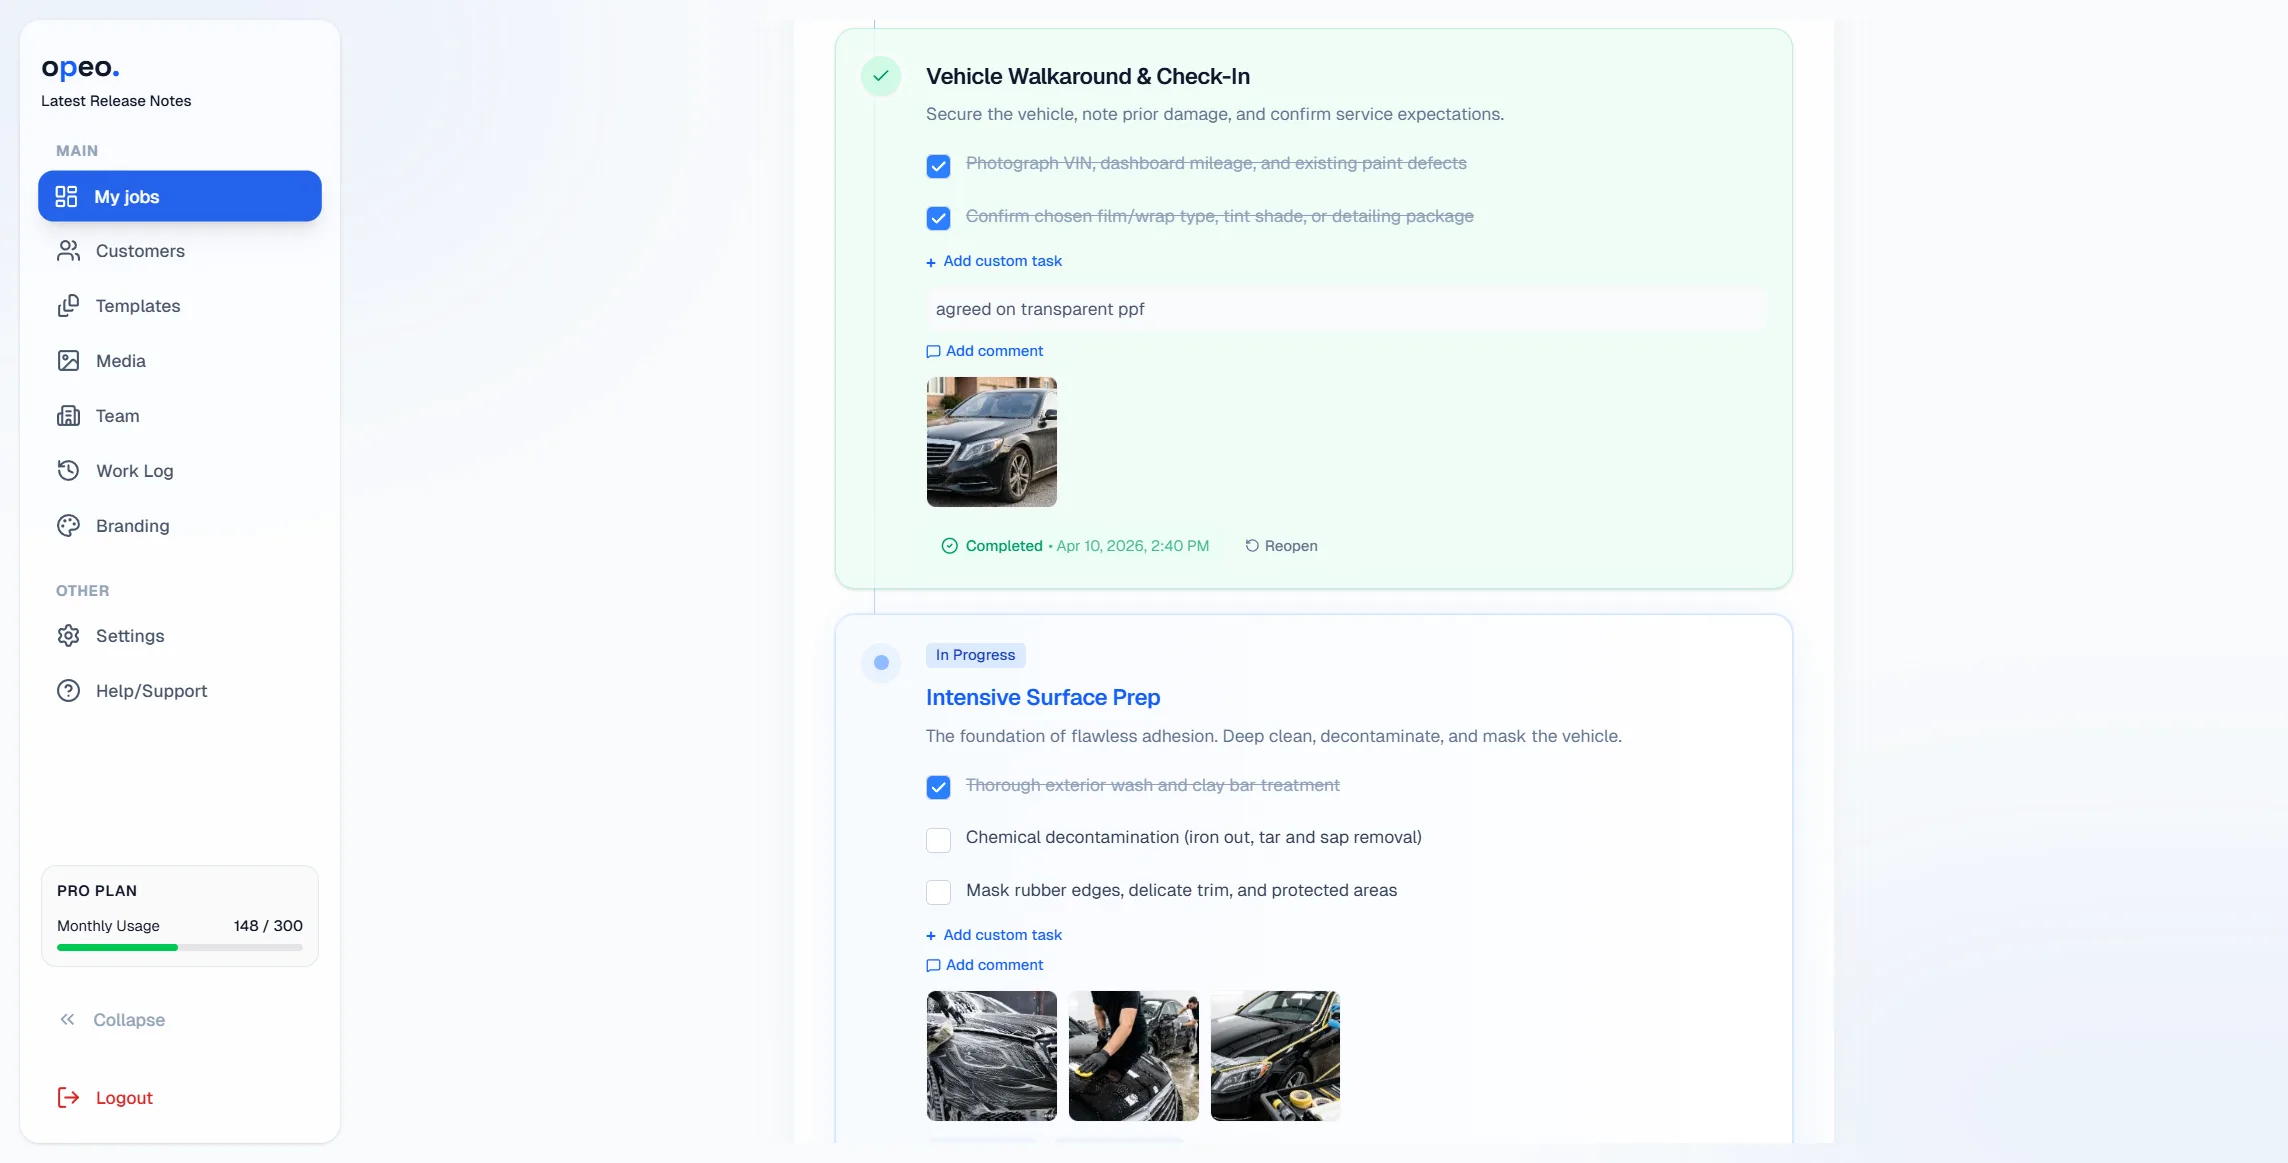
Task: Select Work Log in sidebar
Action: [x=180, y=471]
